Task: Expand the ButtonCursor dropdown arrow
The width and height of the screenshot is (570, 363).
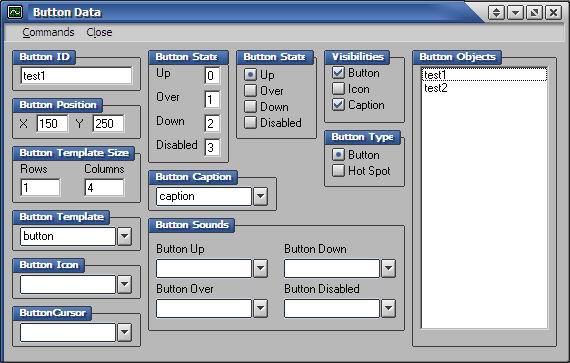Action: pyautogui.click(x=124, y=332)
